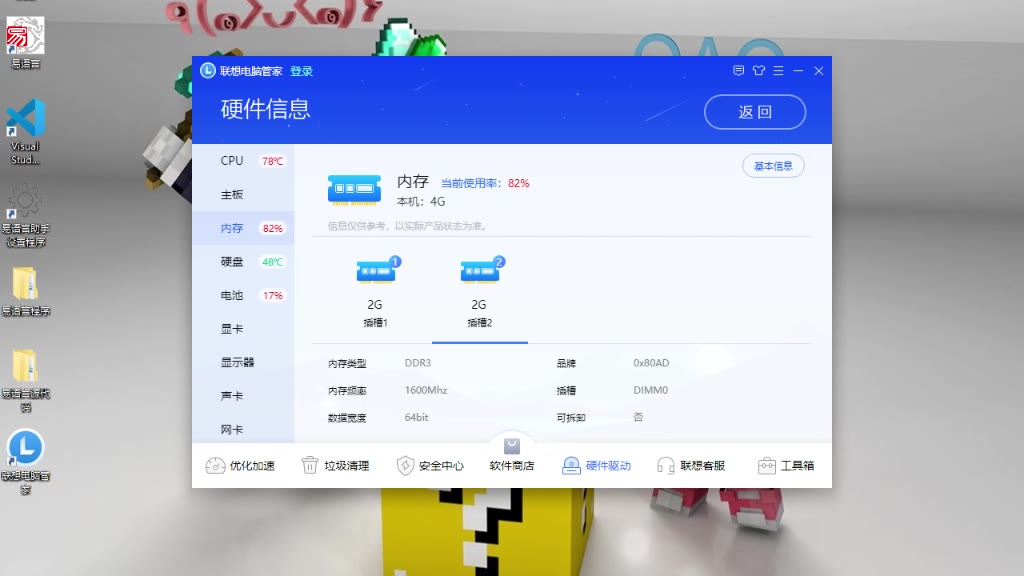Image resolution: width=1024 pixels, height=576 pixels.
Task: Select 显示器 in the hardware sidebar
Action: click(243, 362)
